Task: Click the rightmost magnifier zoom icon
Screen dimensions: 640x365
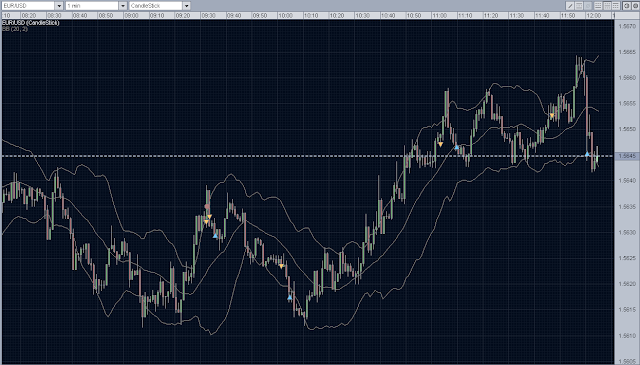Action: tap(636, 6)
